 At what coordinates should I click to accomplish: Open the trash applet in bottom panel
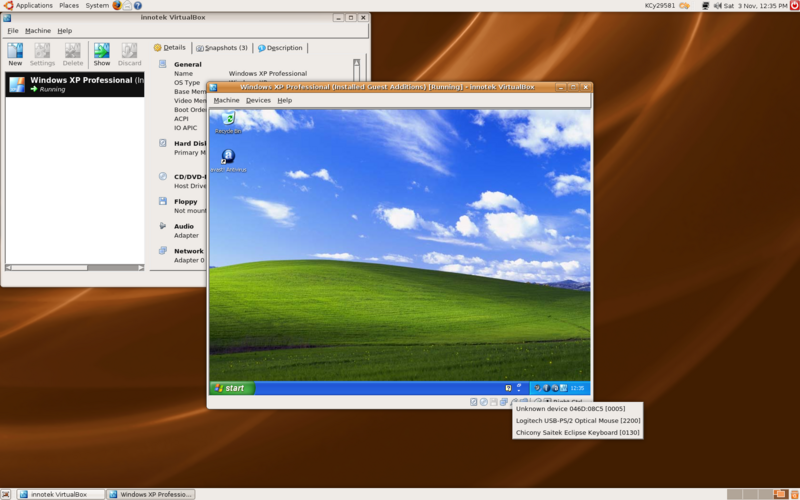[x=794, y=494]
